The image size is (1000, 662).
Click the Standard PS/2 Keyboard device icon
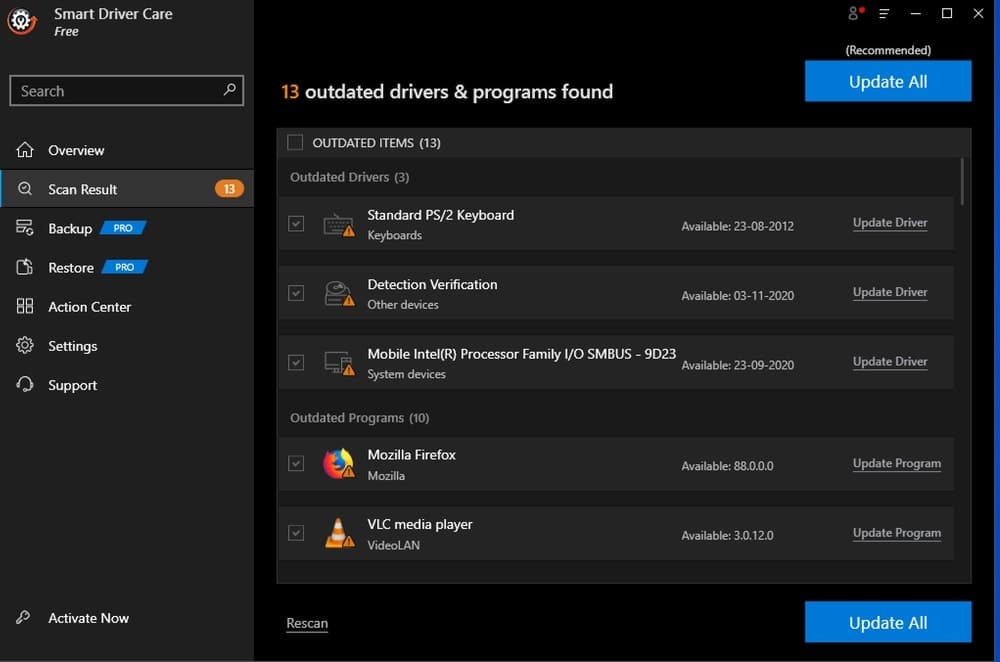tap(339, 224)
